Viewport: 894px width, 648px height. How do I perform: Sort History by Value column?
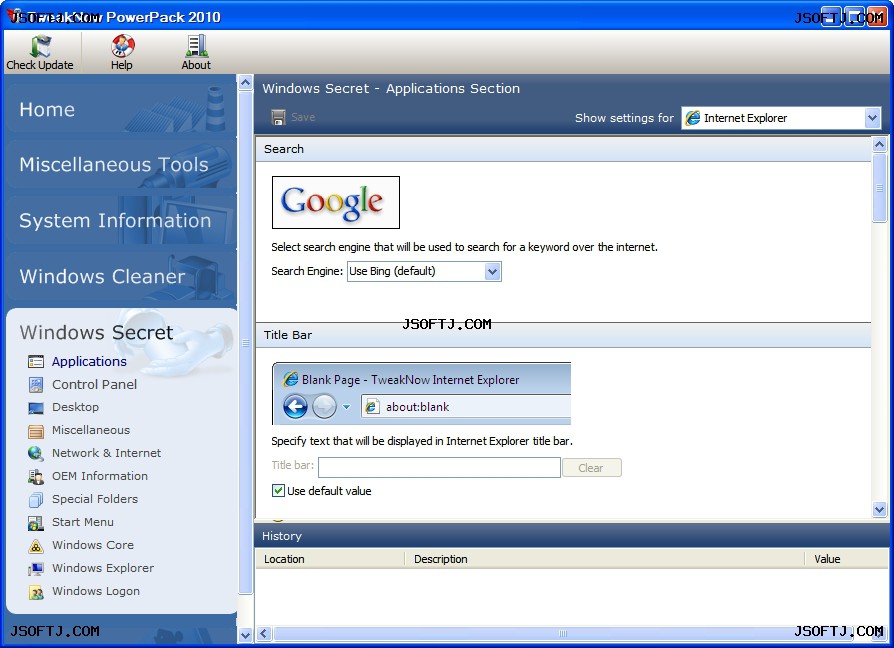846,559
